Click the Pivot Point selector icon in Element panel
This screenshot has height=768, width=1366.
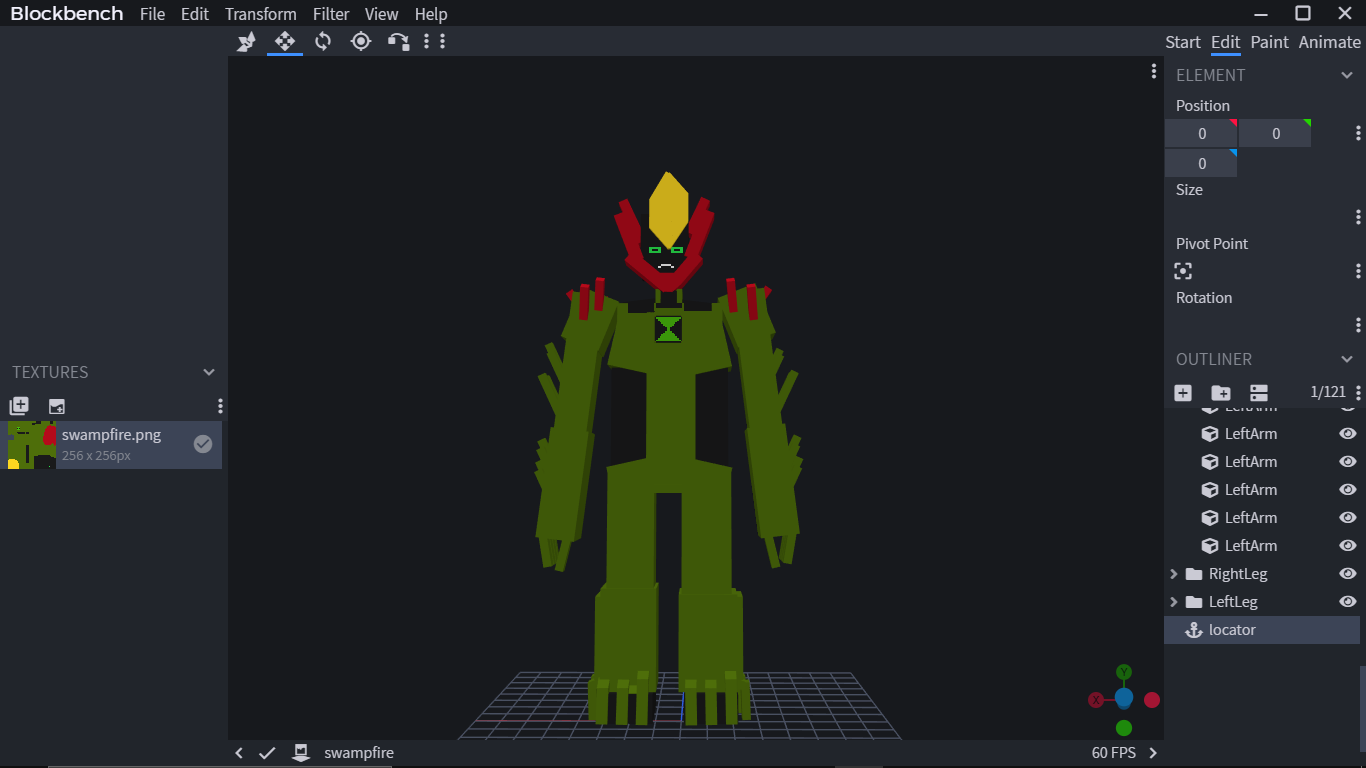[x=1183, y=271]
